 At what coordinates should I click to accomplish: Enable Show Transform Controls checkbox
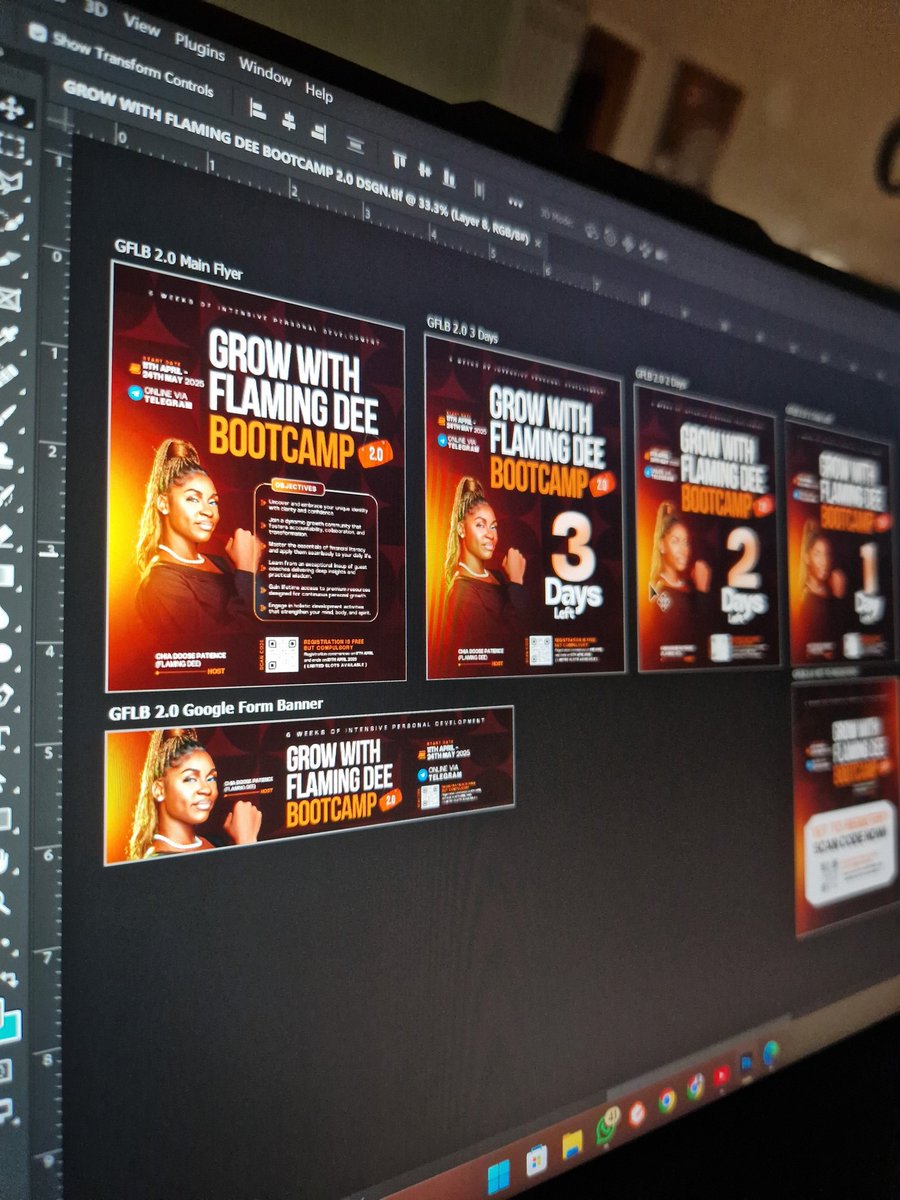pos(38,33)
